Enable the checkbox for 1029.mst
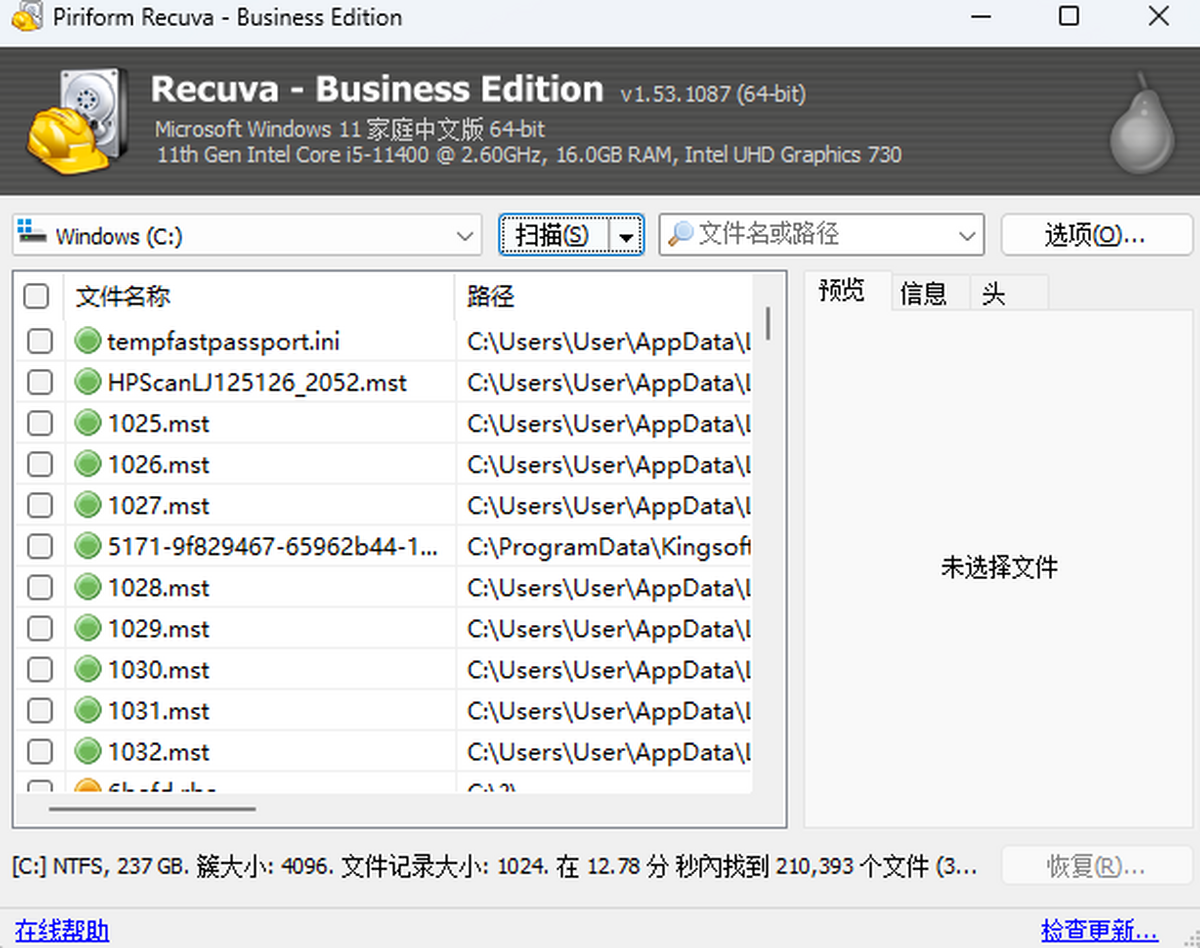The image size is (1200, 948). click(x=39, y=629)
